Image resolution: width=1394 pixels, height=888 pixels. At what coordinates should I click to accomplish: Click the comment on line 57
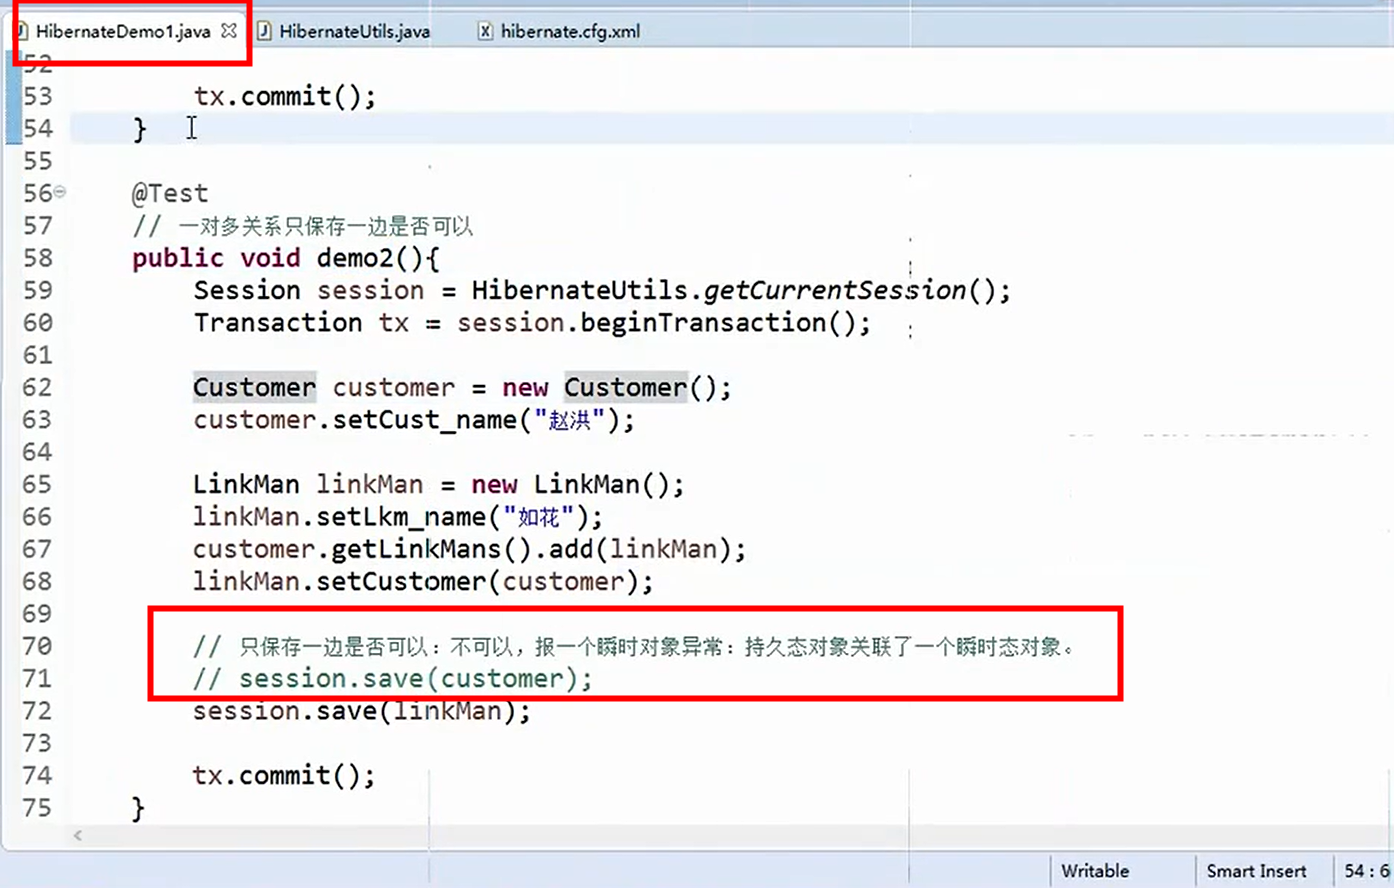point(303,226)
